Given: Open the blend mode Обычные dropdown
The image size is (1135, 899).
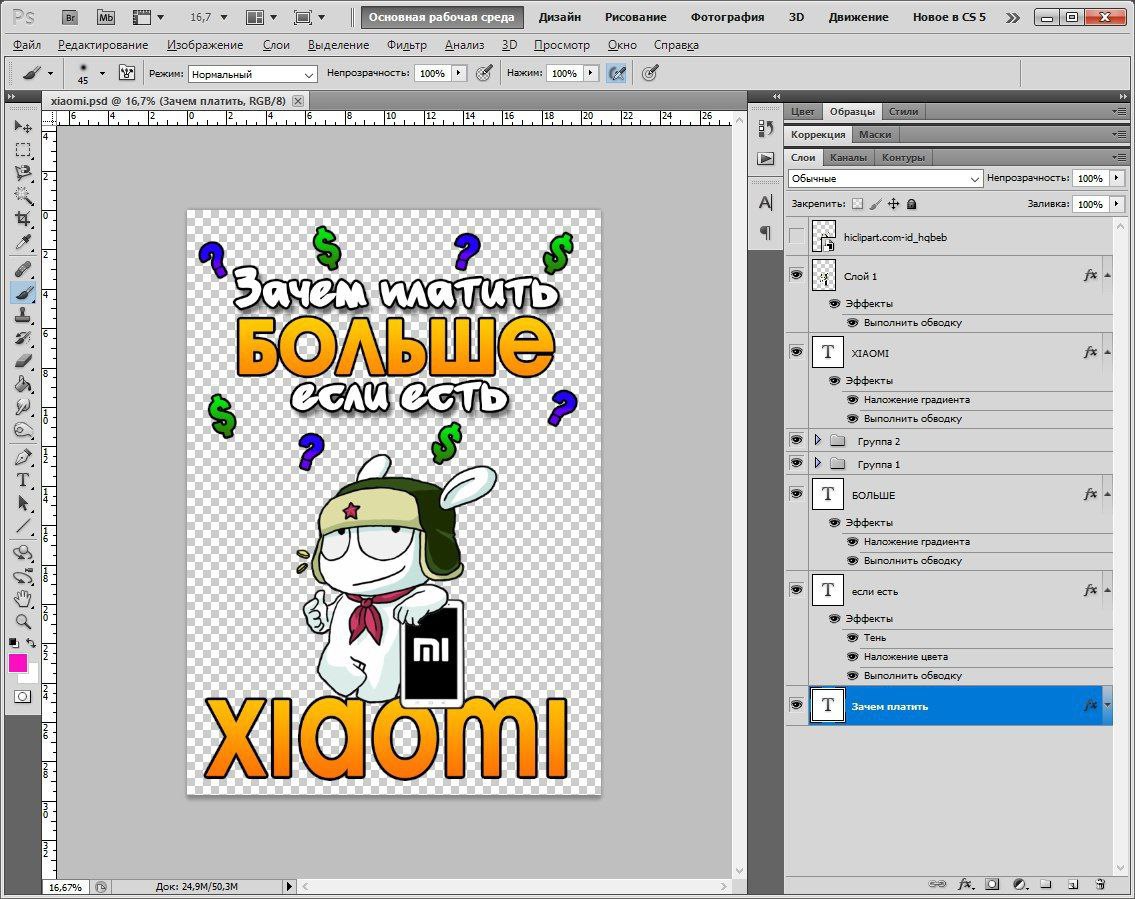Looking at the screenshot, I should tap(885, 178).
